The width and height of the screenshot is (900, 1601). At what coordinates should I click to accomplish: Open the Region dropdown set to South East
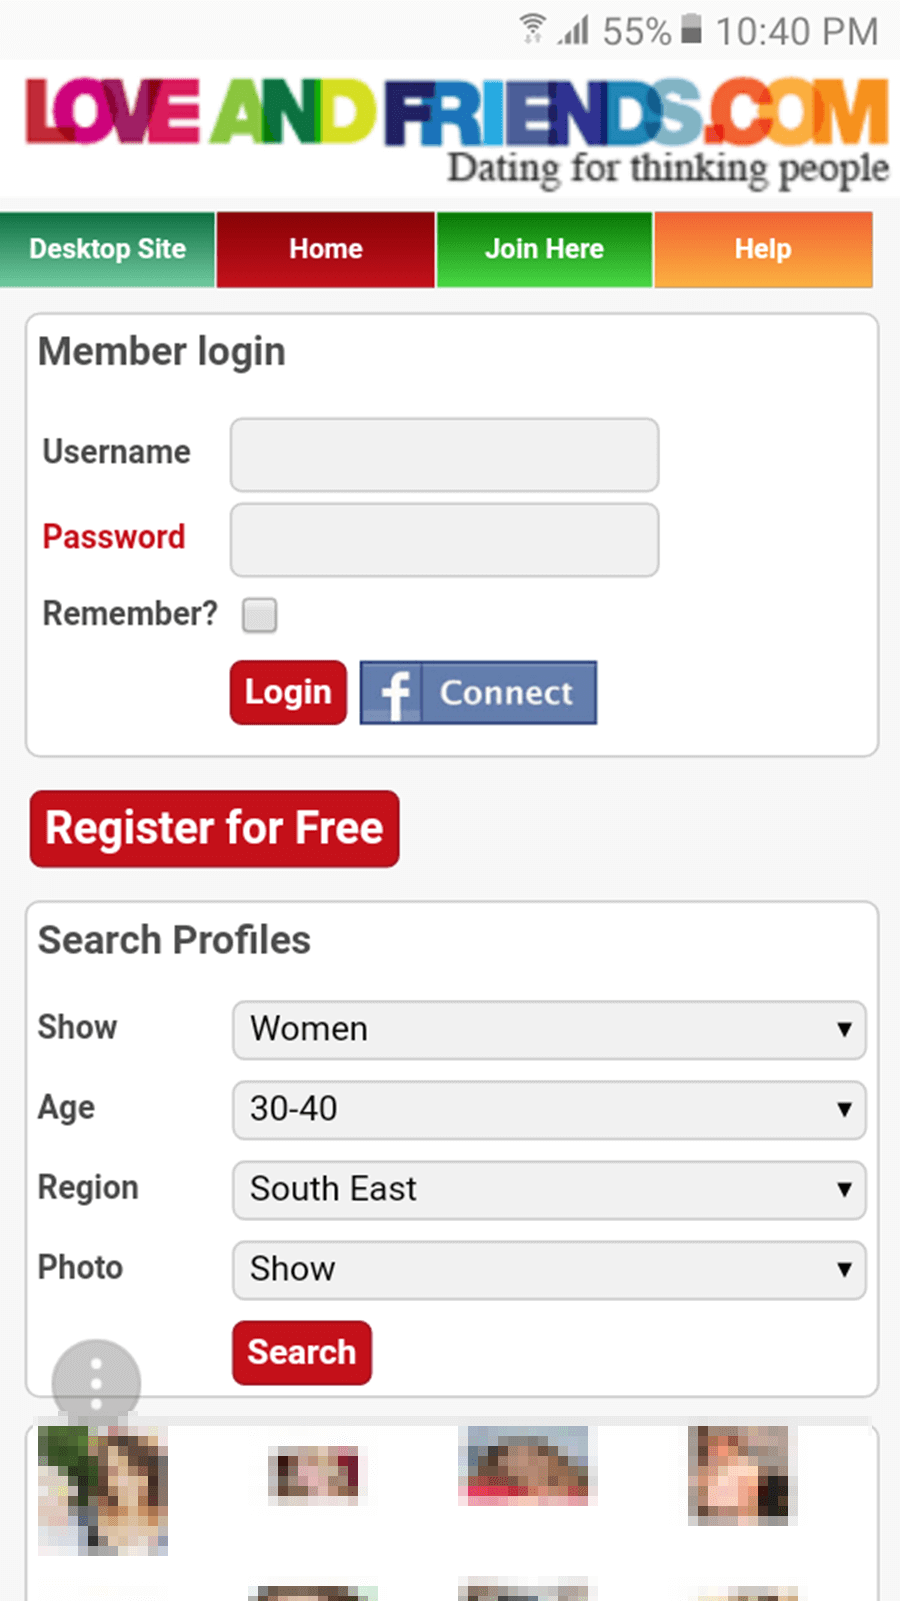tap(549, 1189)
